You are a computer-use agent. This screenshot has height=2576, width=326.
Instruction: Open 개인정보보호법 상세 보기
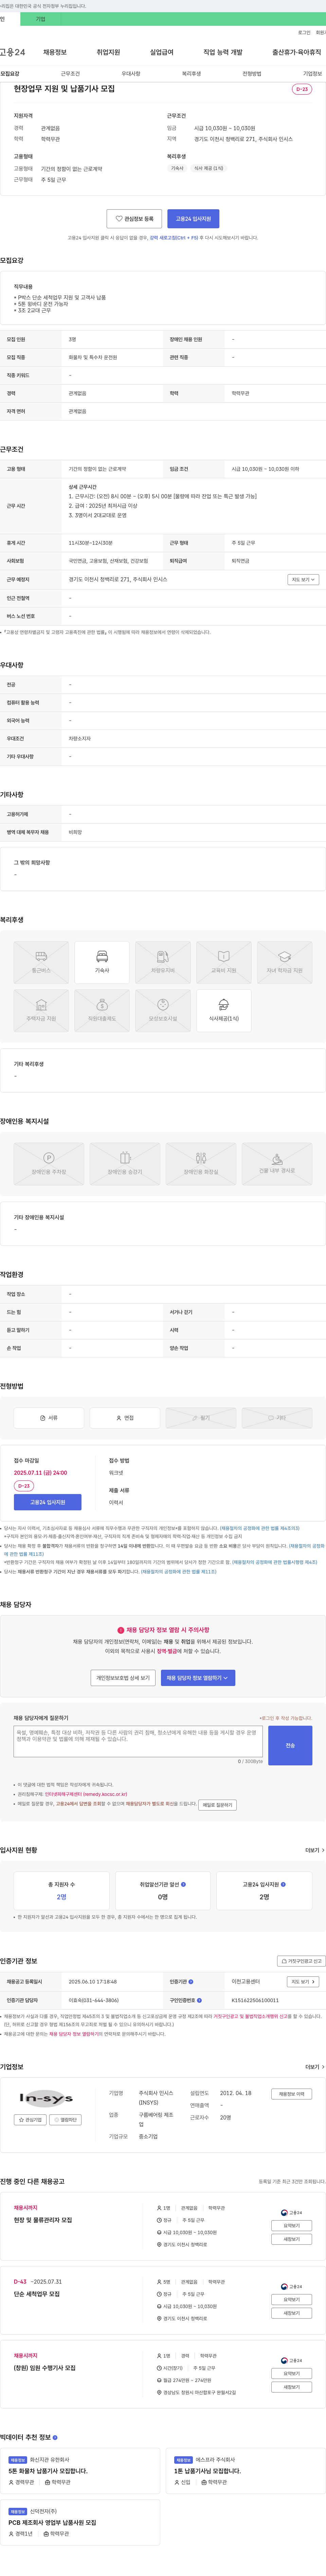pos(123,1678)
